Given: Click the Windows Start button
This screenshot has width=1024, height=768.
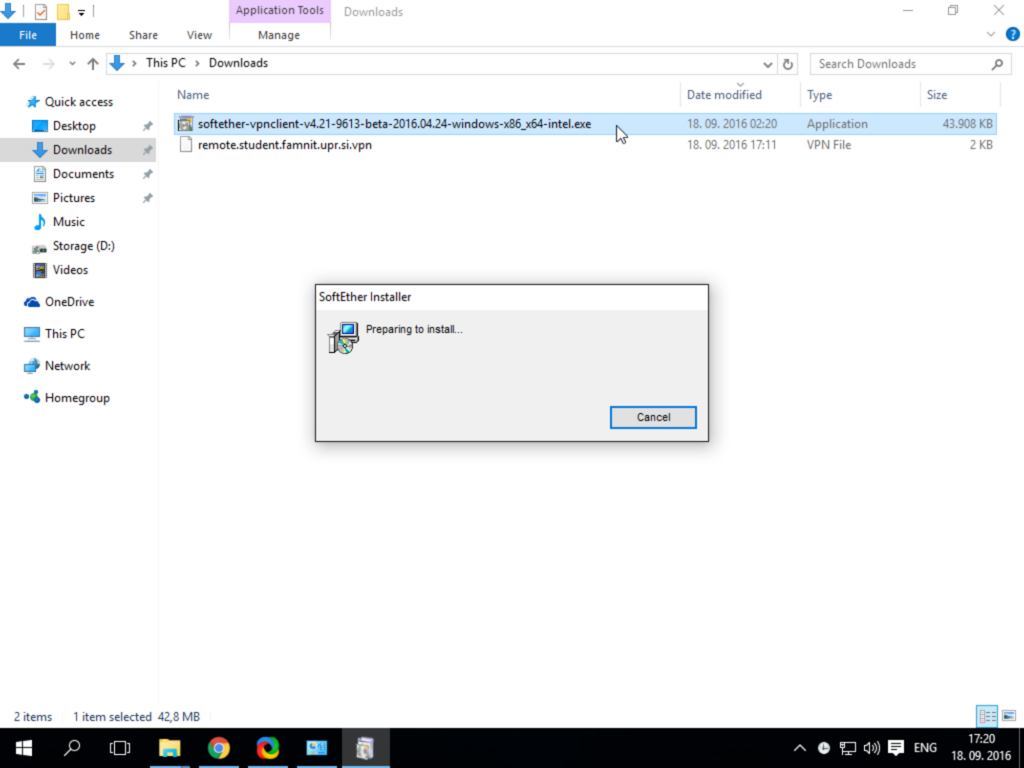Looking at the screenshot, I should pyautogui.click(x=24, y=748).
